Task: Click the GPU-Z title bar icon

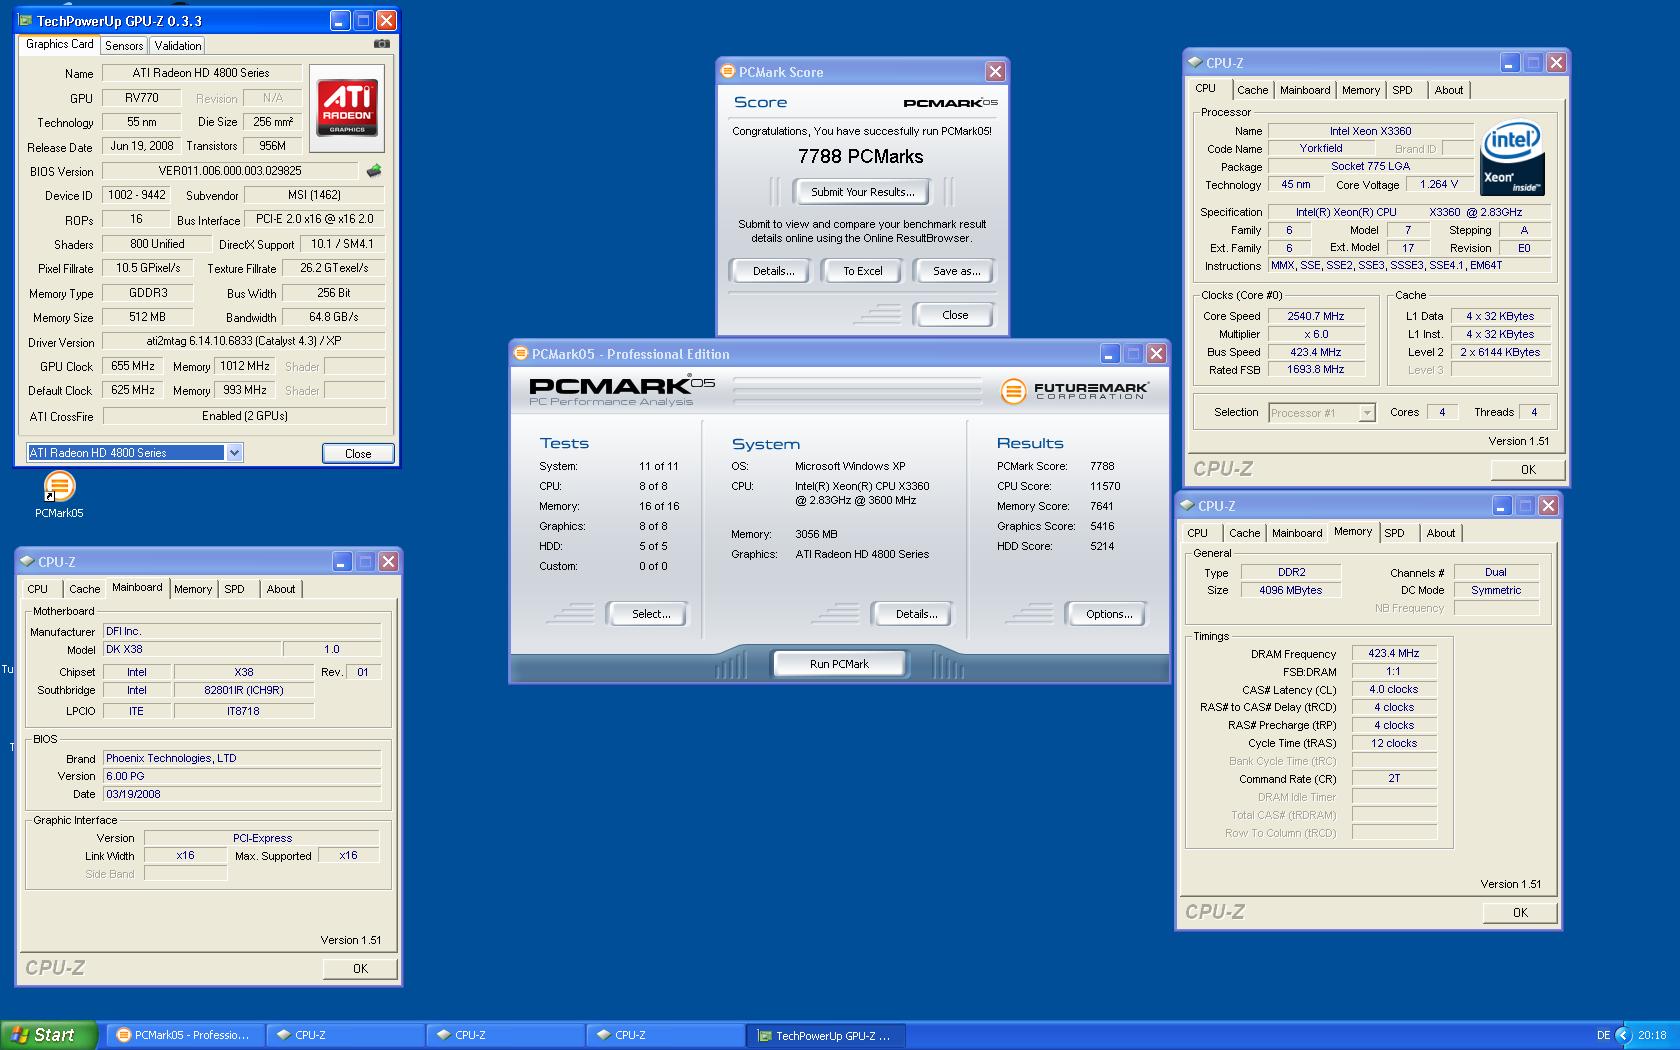Action: click(x=26, y=20)
